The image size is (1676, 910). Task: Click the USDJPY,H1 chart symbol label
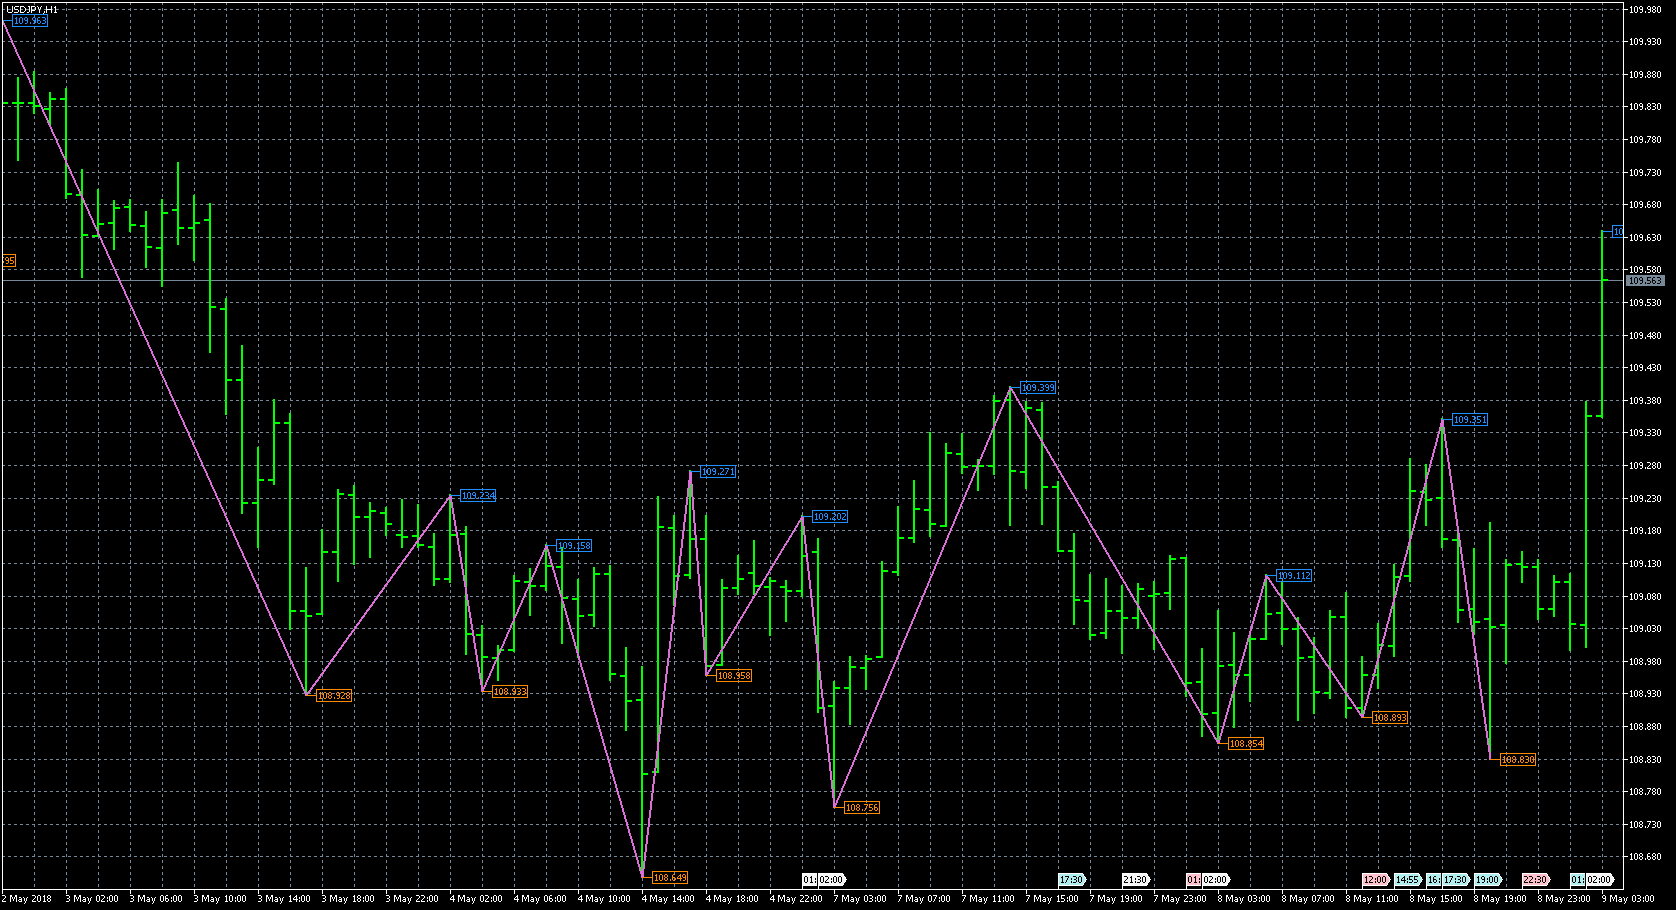click(x=32, y=9)
